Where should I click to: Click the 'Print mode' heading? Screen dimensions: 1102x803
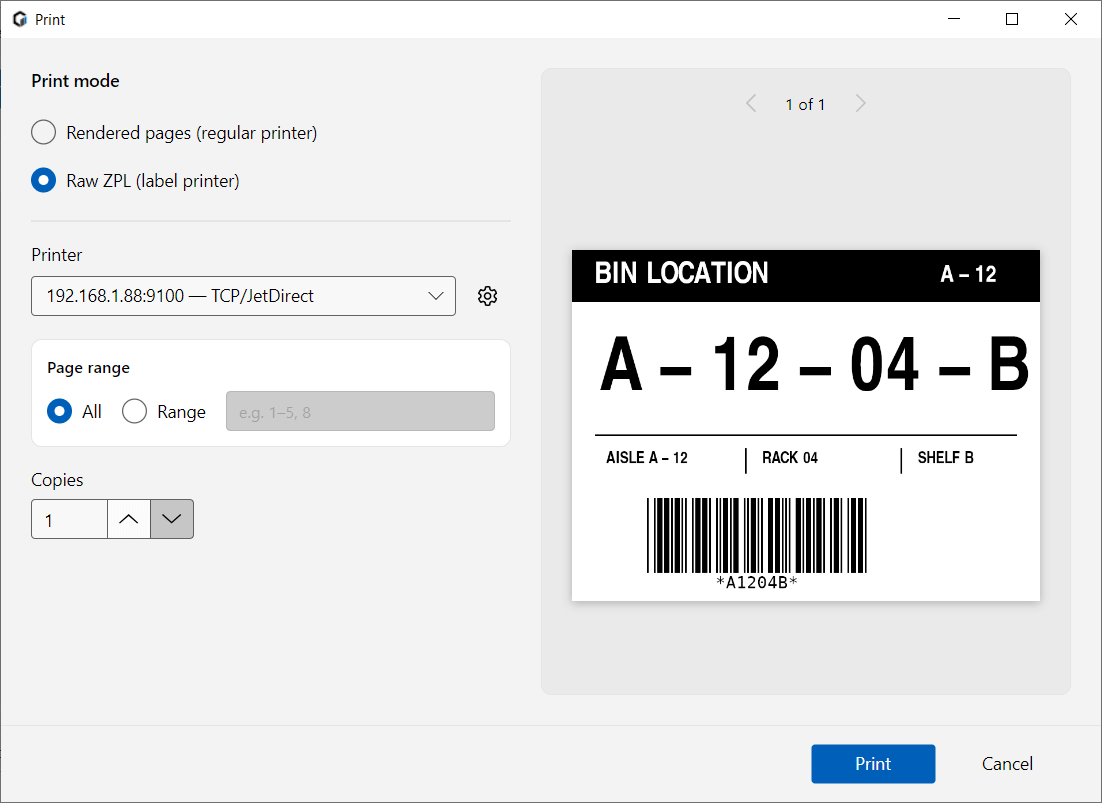point(75,81)
